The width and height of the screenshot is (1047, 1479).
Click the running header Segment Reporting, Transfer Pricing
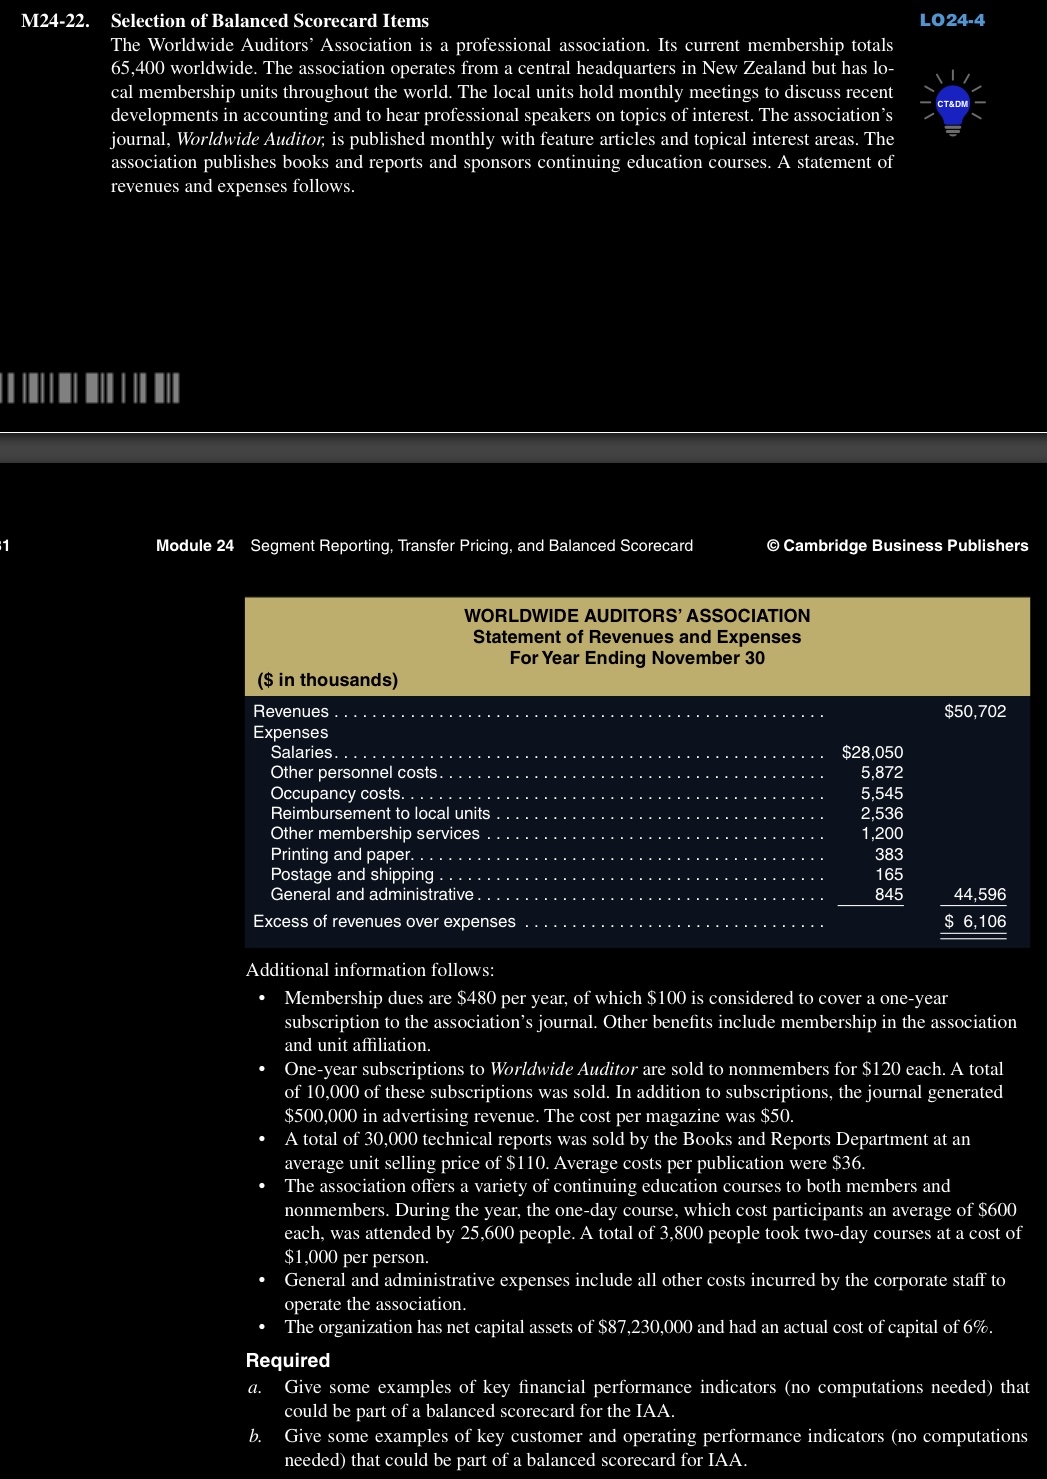tap(470, 546)
